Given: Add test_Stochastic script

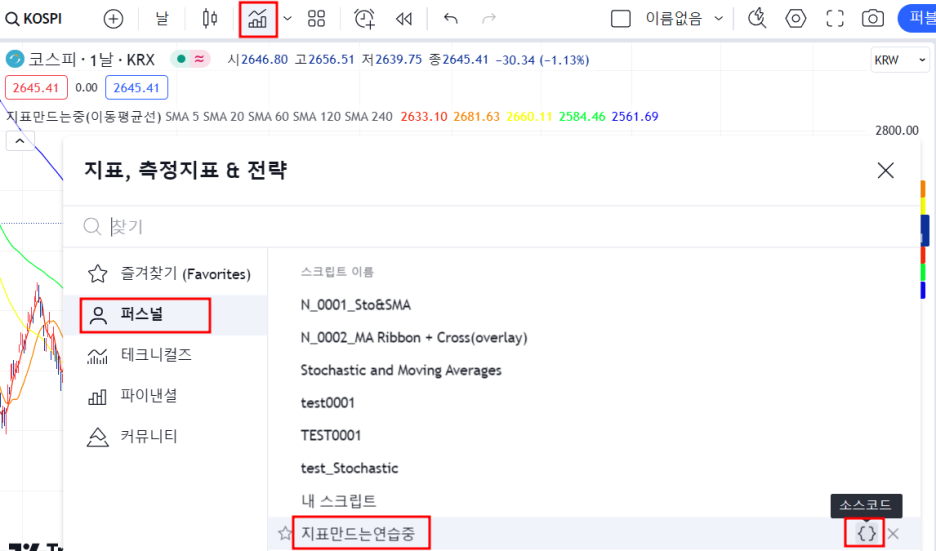Looking at the screenshot, I should 349,469.
